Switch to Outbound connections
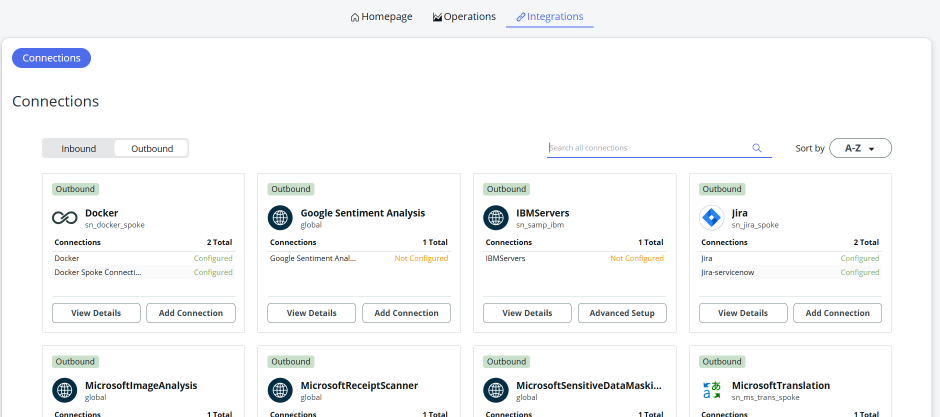The image size is (940, 417). click(x=152, y=149)
